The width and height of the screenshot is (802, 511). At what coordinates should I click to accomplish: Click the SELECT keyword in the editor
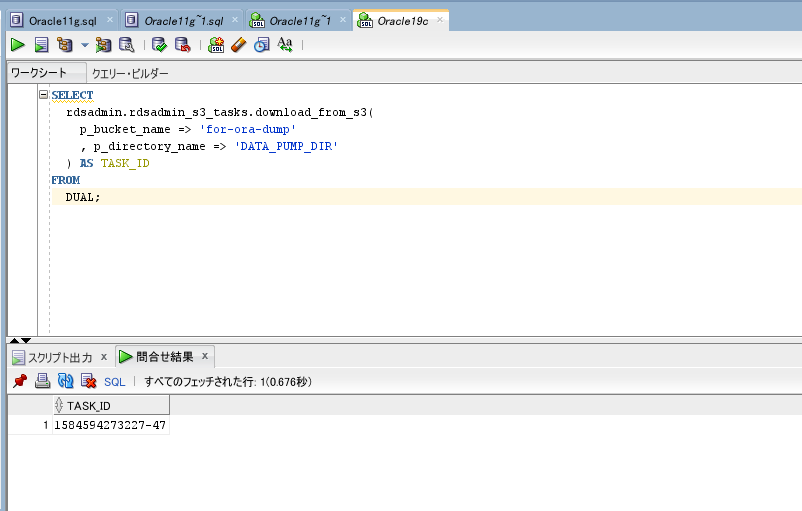click(72, 95)
